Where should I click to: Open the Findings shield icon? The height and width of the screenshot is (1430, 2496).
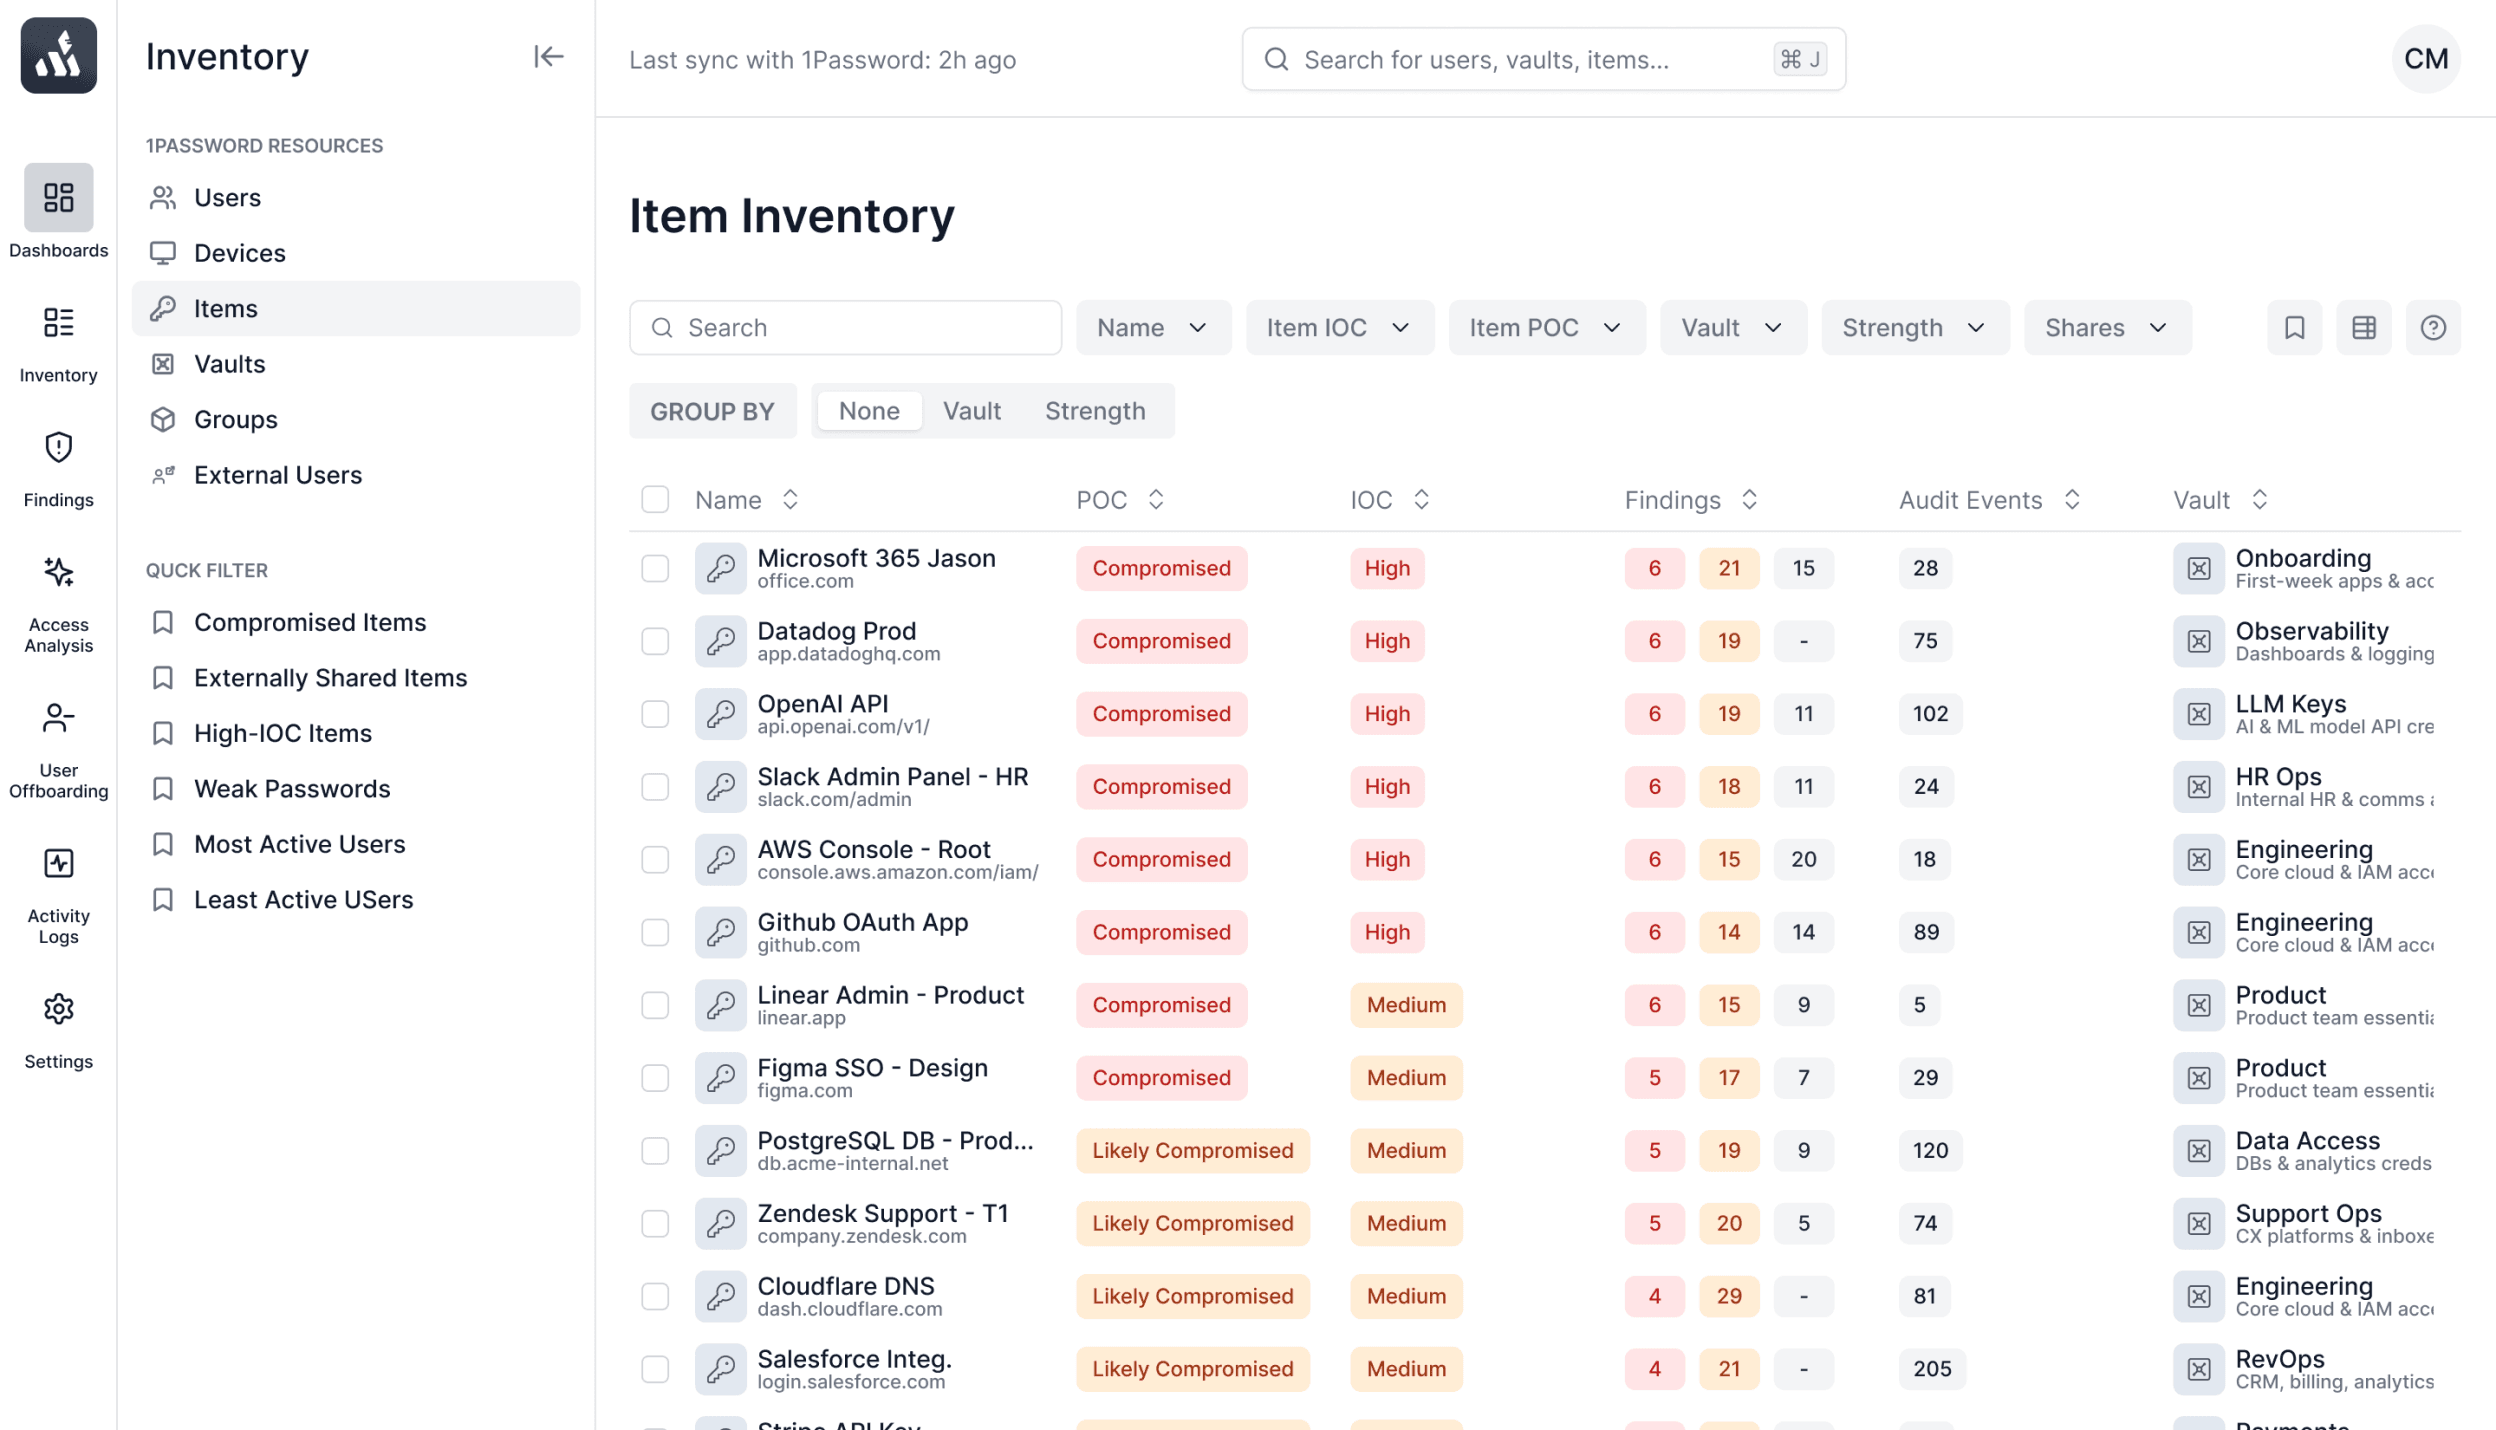coord(58,447)
